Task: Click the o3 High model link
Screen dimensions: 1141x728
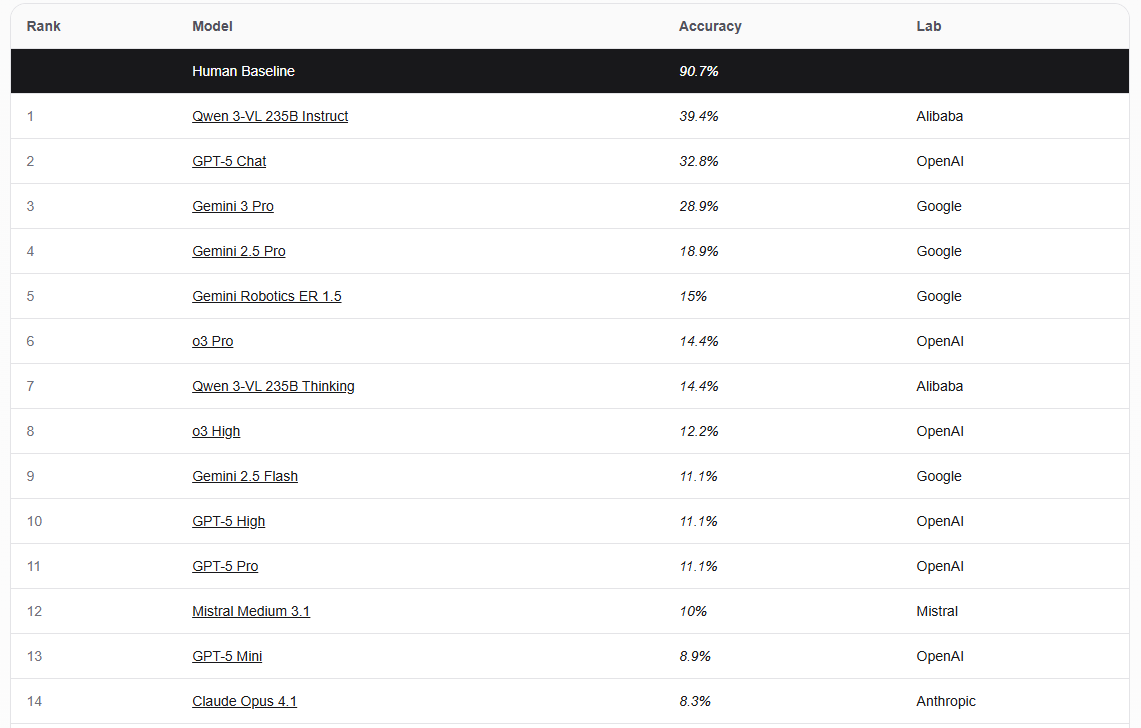Action: coord(216,431)
